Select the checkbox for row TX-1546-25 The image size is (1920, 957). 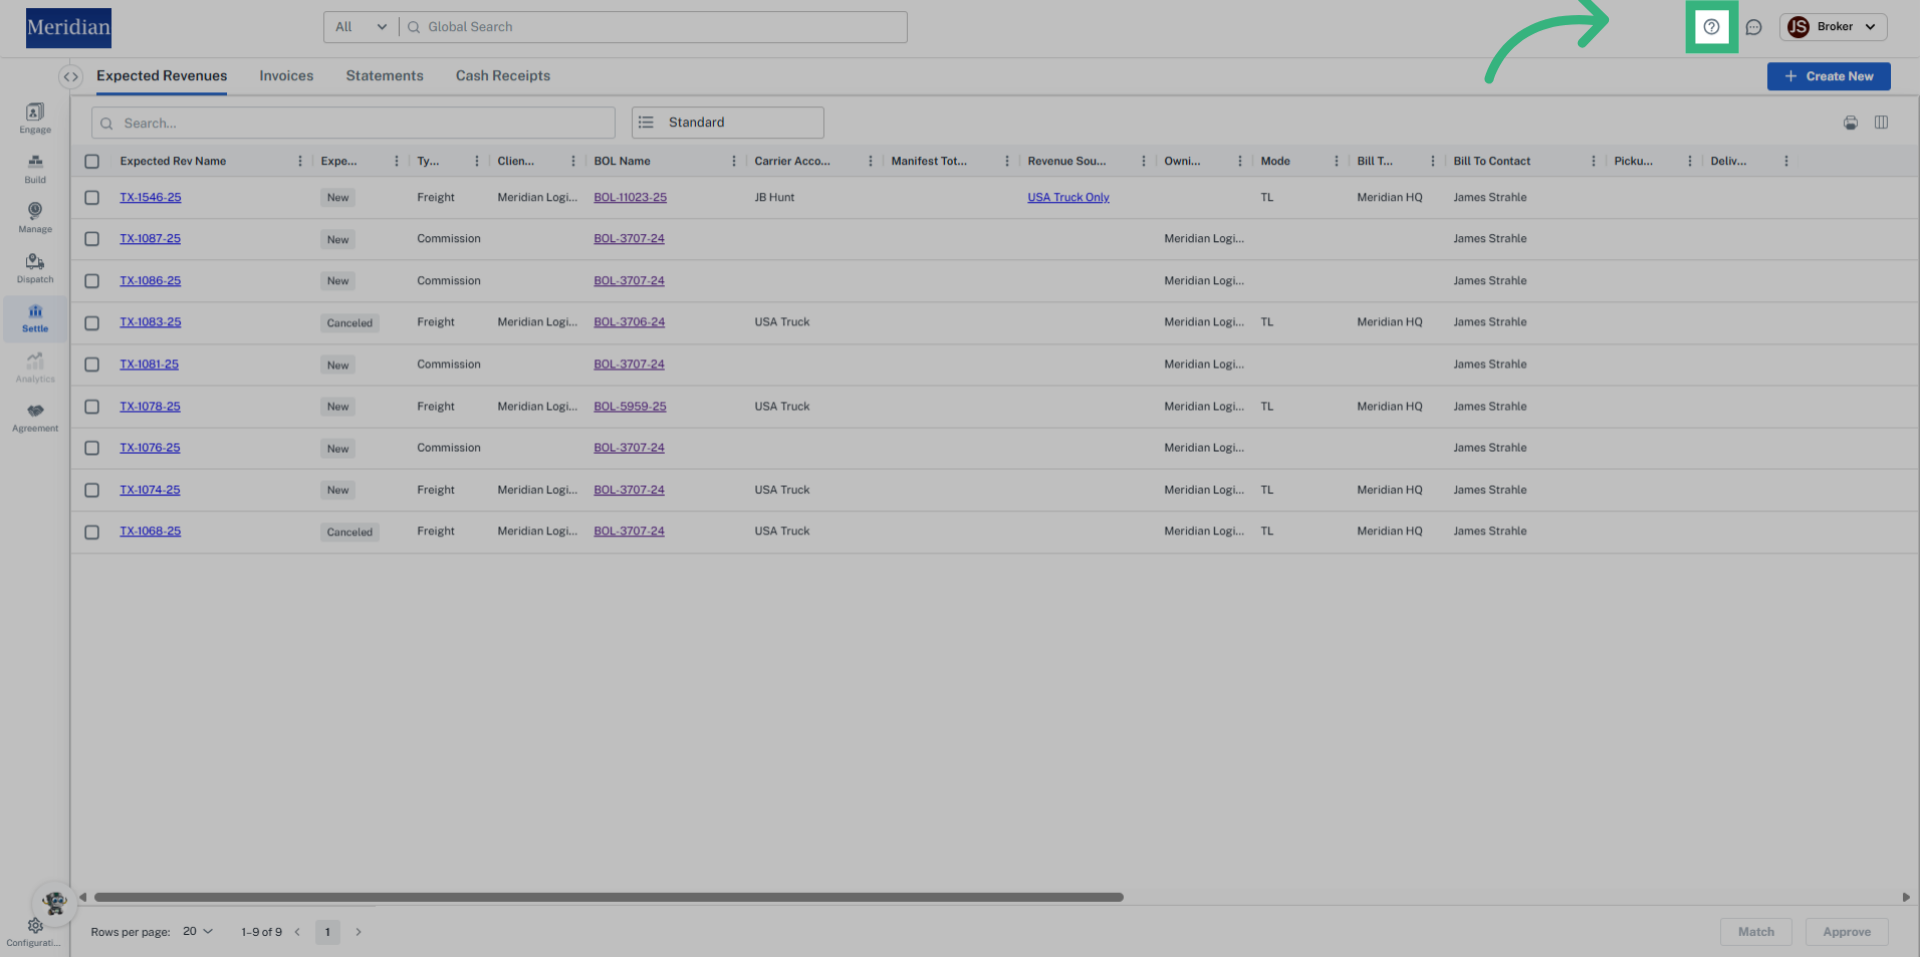click(92, 198)
